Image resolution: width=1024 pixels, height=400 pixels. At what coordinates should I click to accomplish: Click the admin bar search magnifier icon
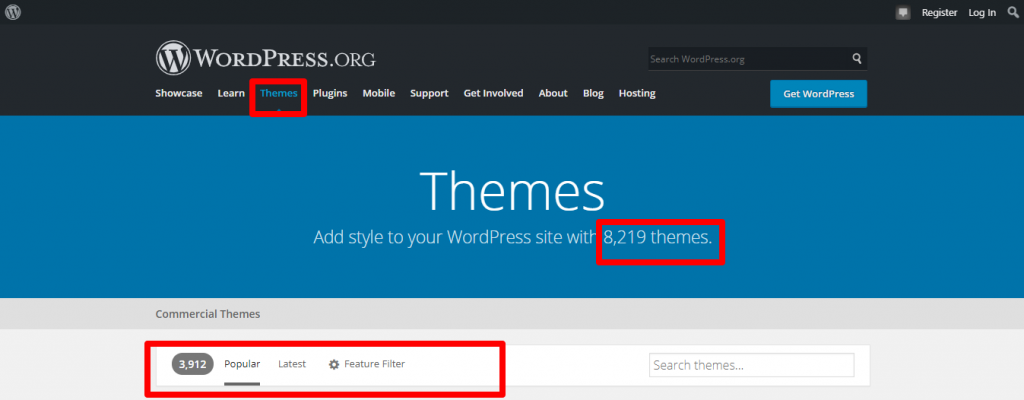[1013, 12]
